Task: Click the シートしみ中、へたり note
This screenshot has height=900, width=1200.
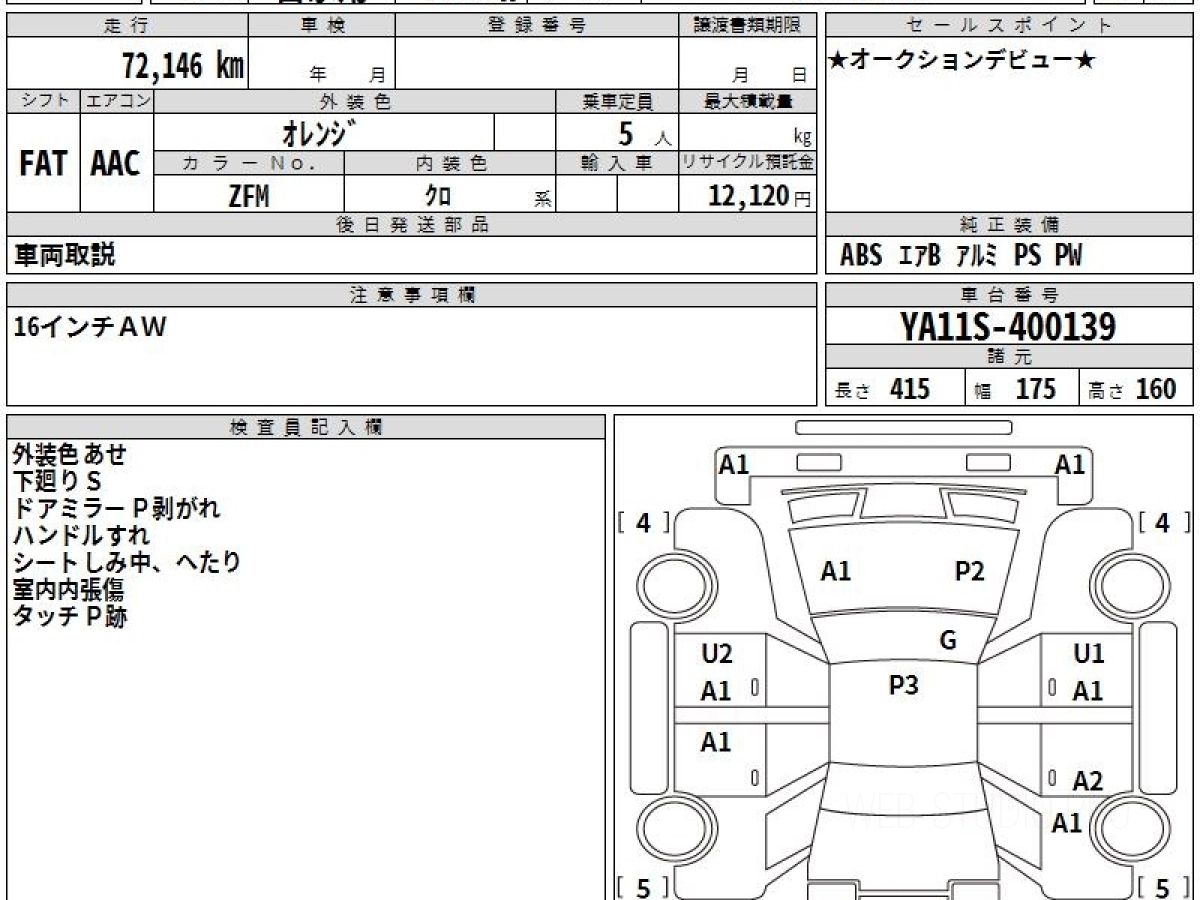Action: point(127,563)
